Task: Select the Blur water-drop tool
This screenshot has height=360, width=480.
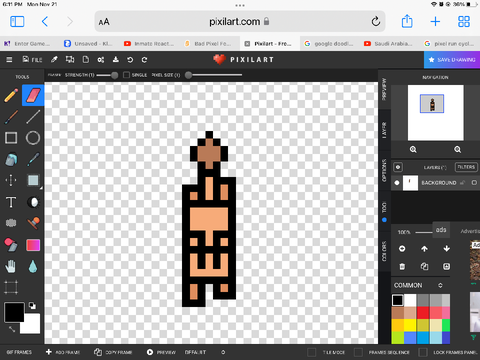Action: tap(33, 266)
